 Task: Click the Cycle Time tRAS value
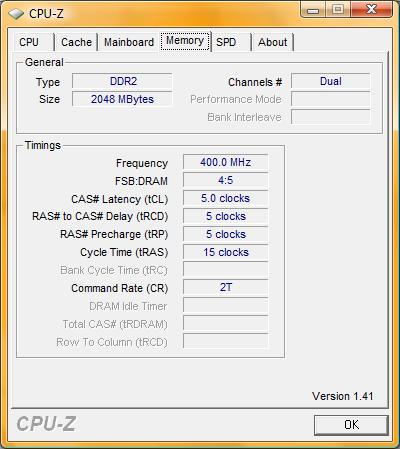pos(225,252)
